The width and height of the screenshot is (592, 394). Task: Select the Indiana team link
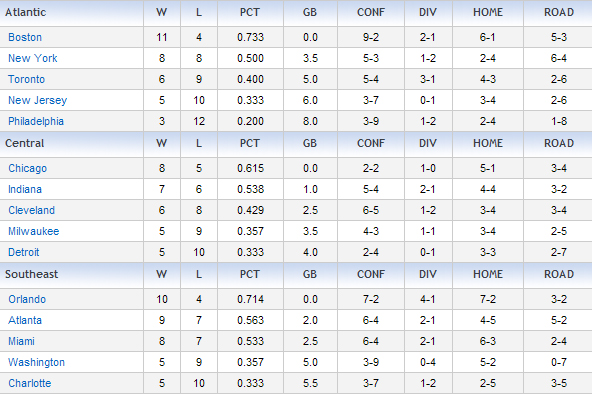pos(25,189)
